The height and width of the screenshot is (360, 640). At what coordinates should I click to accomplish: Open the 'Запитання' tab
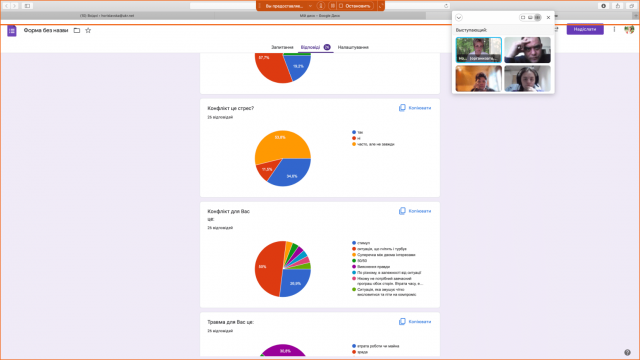point(282,47)
